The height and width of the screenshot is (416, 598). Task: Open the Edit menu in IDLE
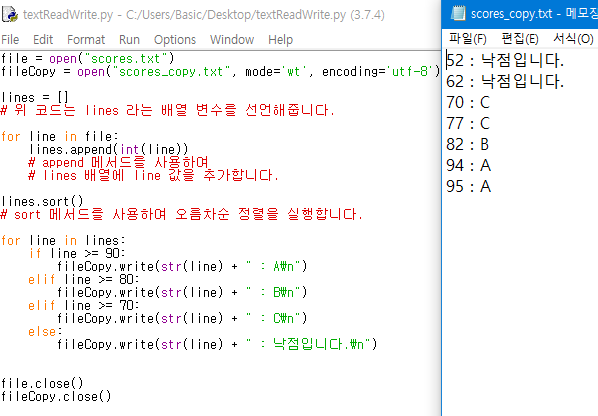(x=43, y=40)
